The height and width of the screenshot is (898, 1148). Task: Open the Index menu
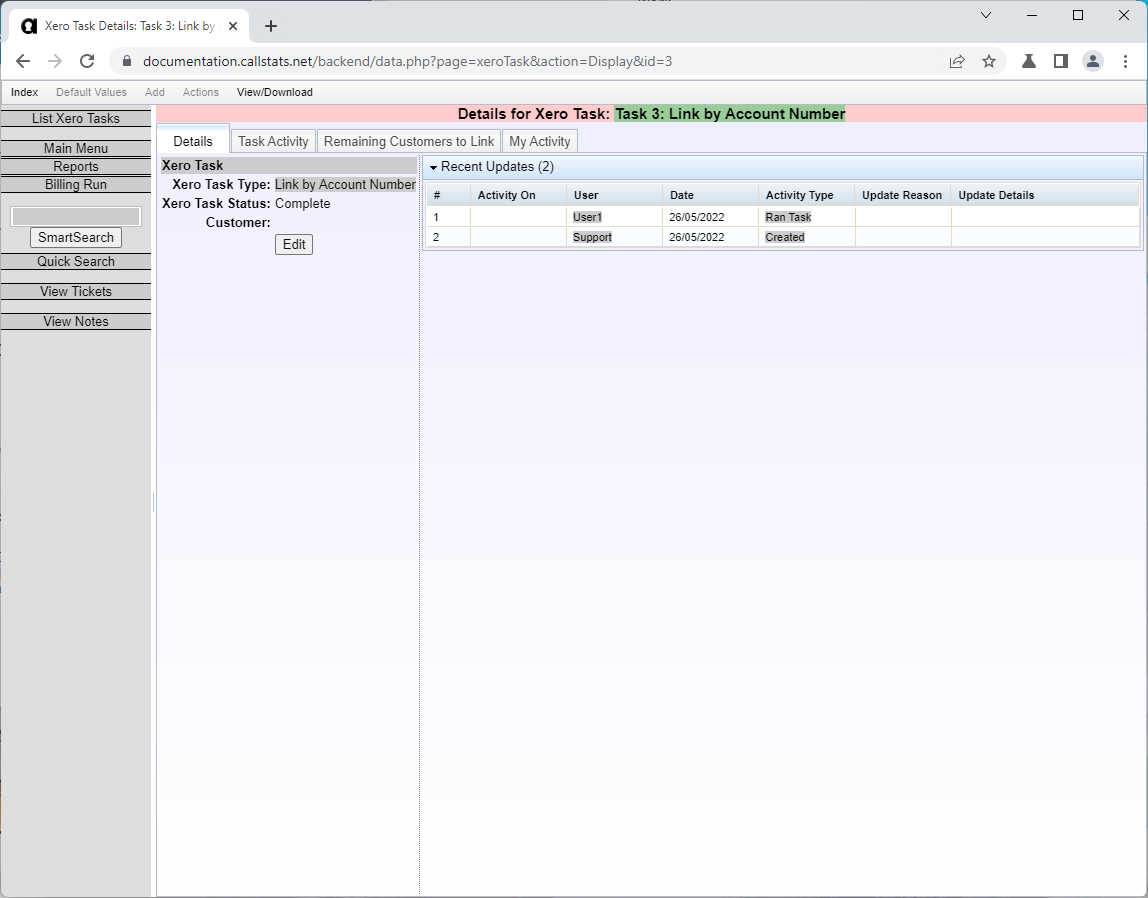coord(24,92)
